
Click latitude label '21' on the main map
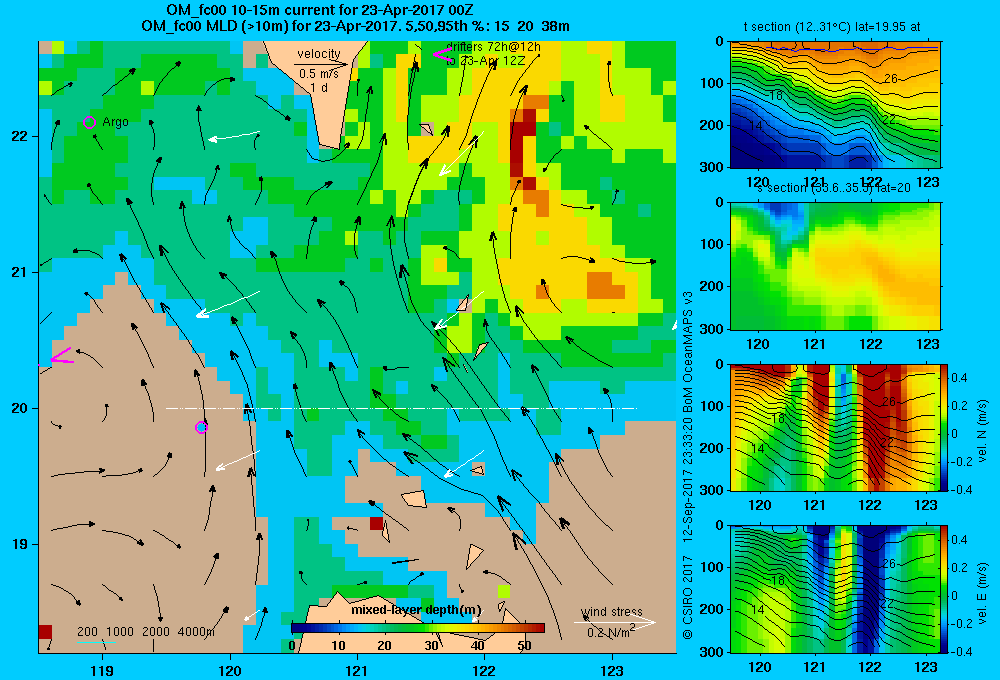pyautogui.click(x=20, y=272)
